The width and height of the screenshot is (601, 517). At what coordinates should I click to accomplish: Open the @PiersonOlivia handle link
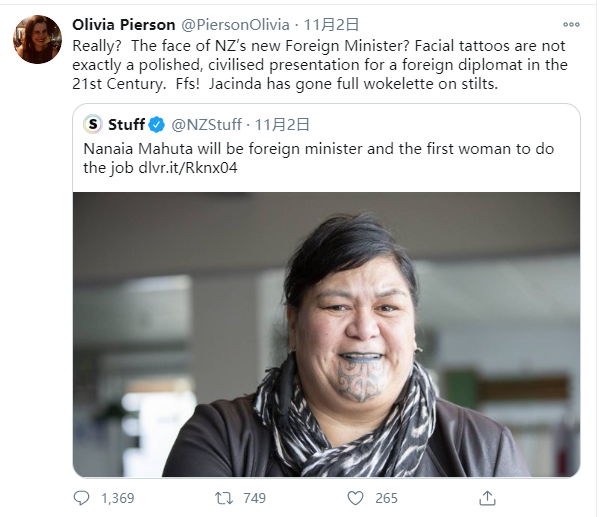(x=236, y=24)
